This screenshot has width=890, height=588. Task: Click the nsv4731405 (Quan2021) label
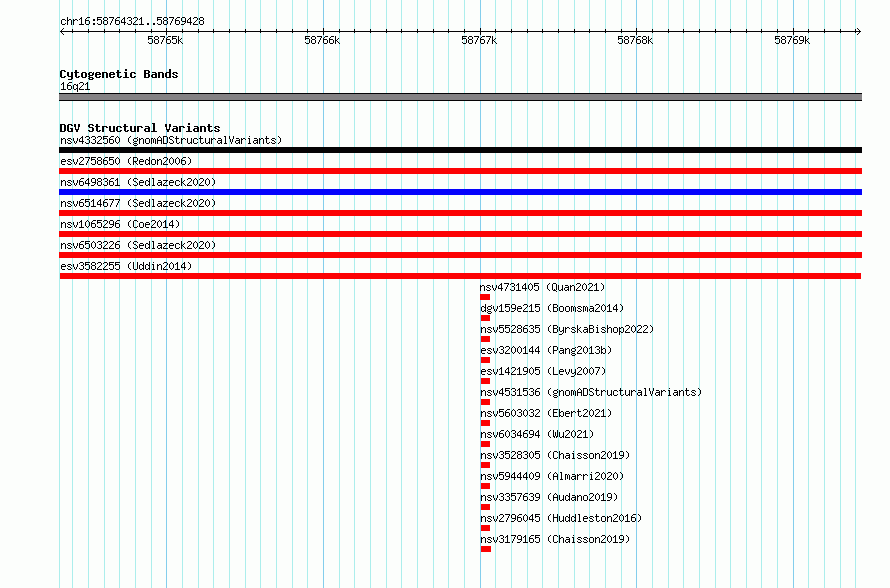[543, 287]
